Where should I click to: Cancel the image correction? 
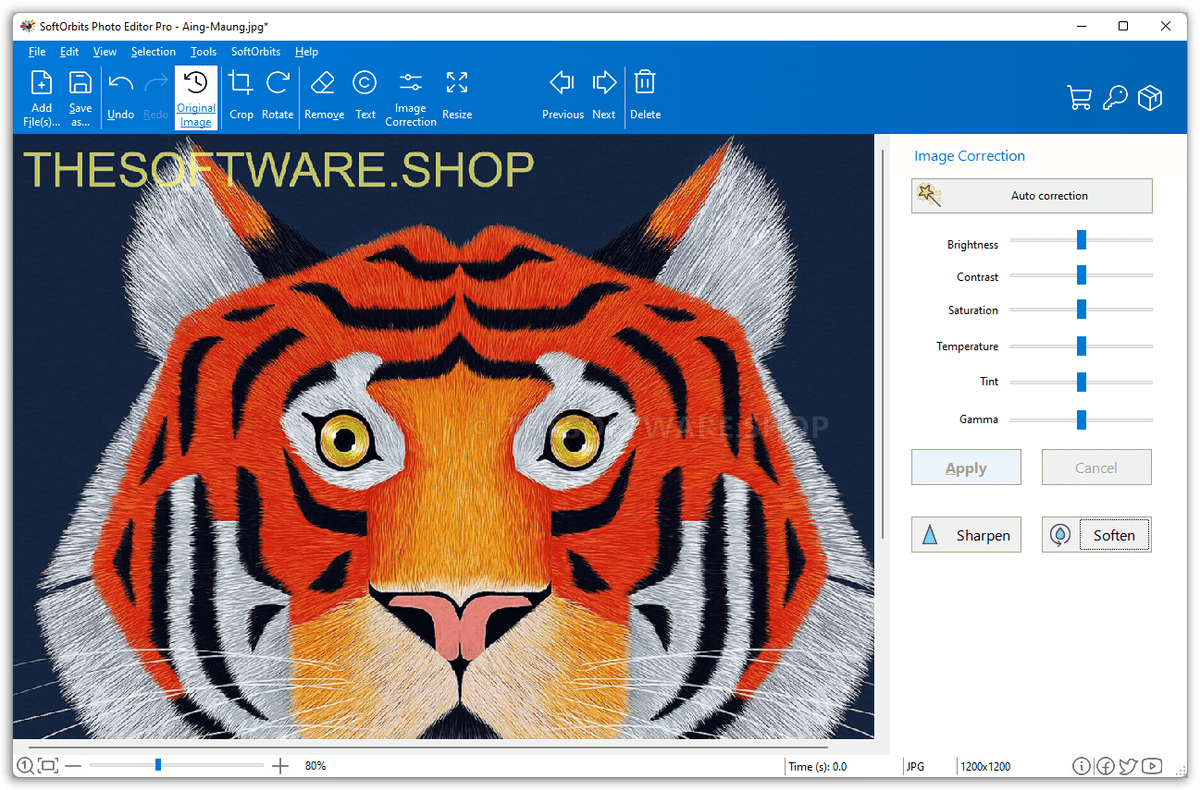[1096, 467]
